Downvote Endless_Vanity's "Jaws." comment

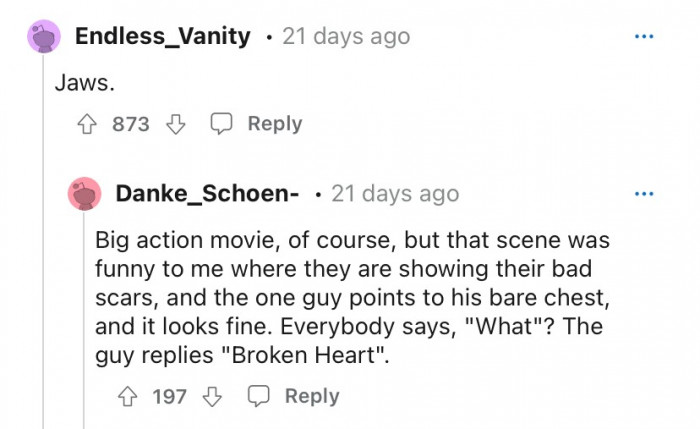pyautogui.click(x=176, y=124)
